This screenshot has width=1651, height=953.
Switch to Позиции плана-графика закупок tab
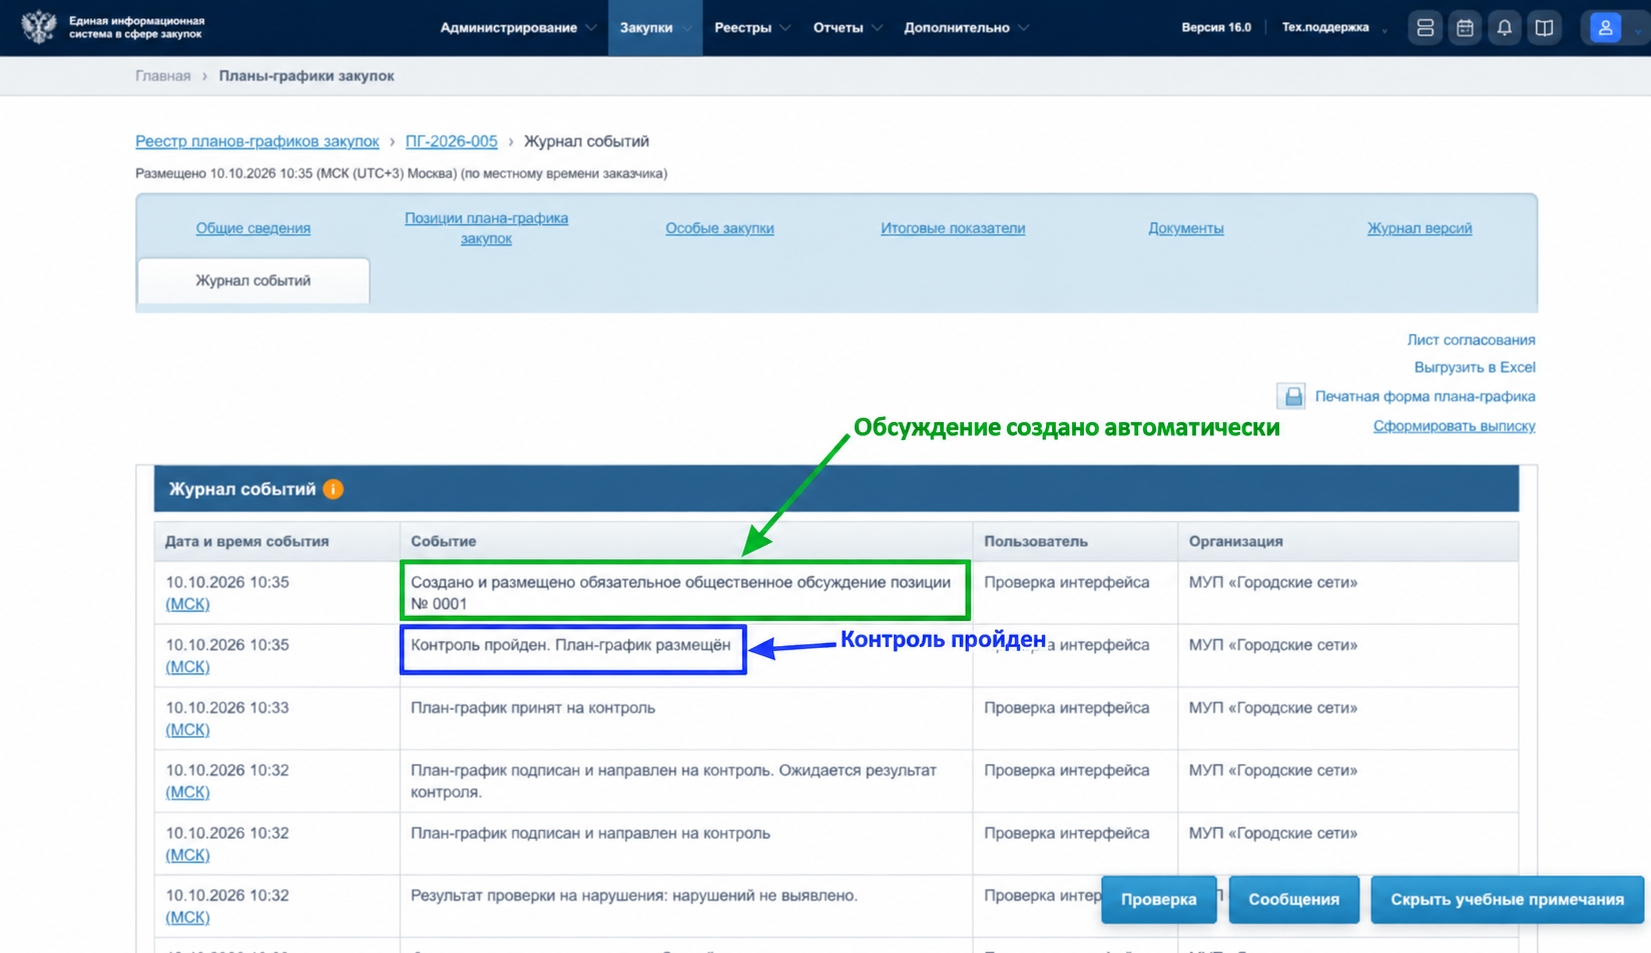click(x=486, y=228)
